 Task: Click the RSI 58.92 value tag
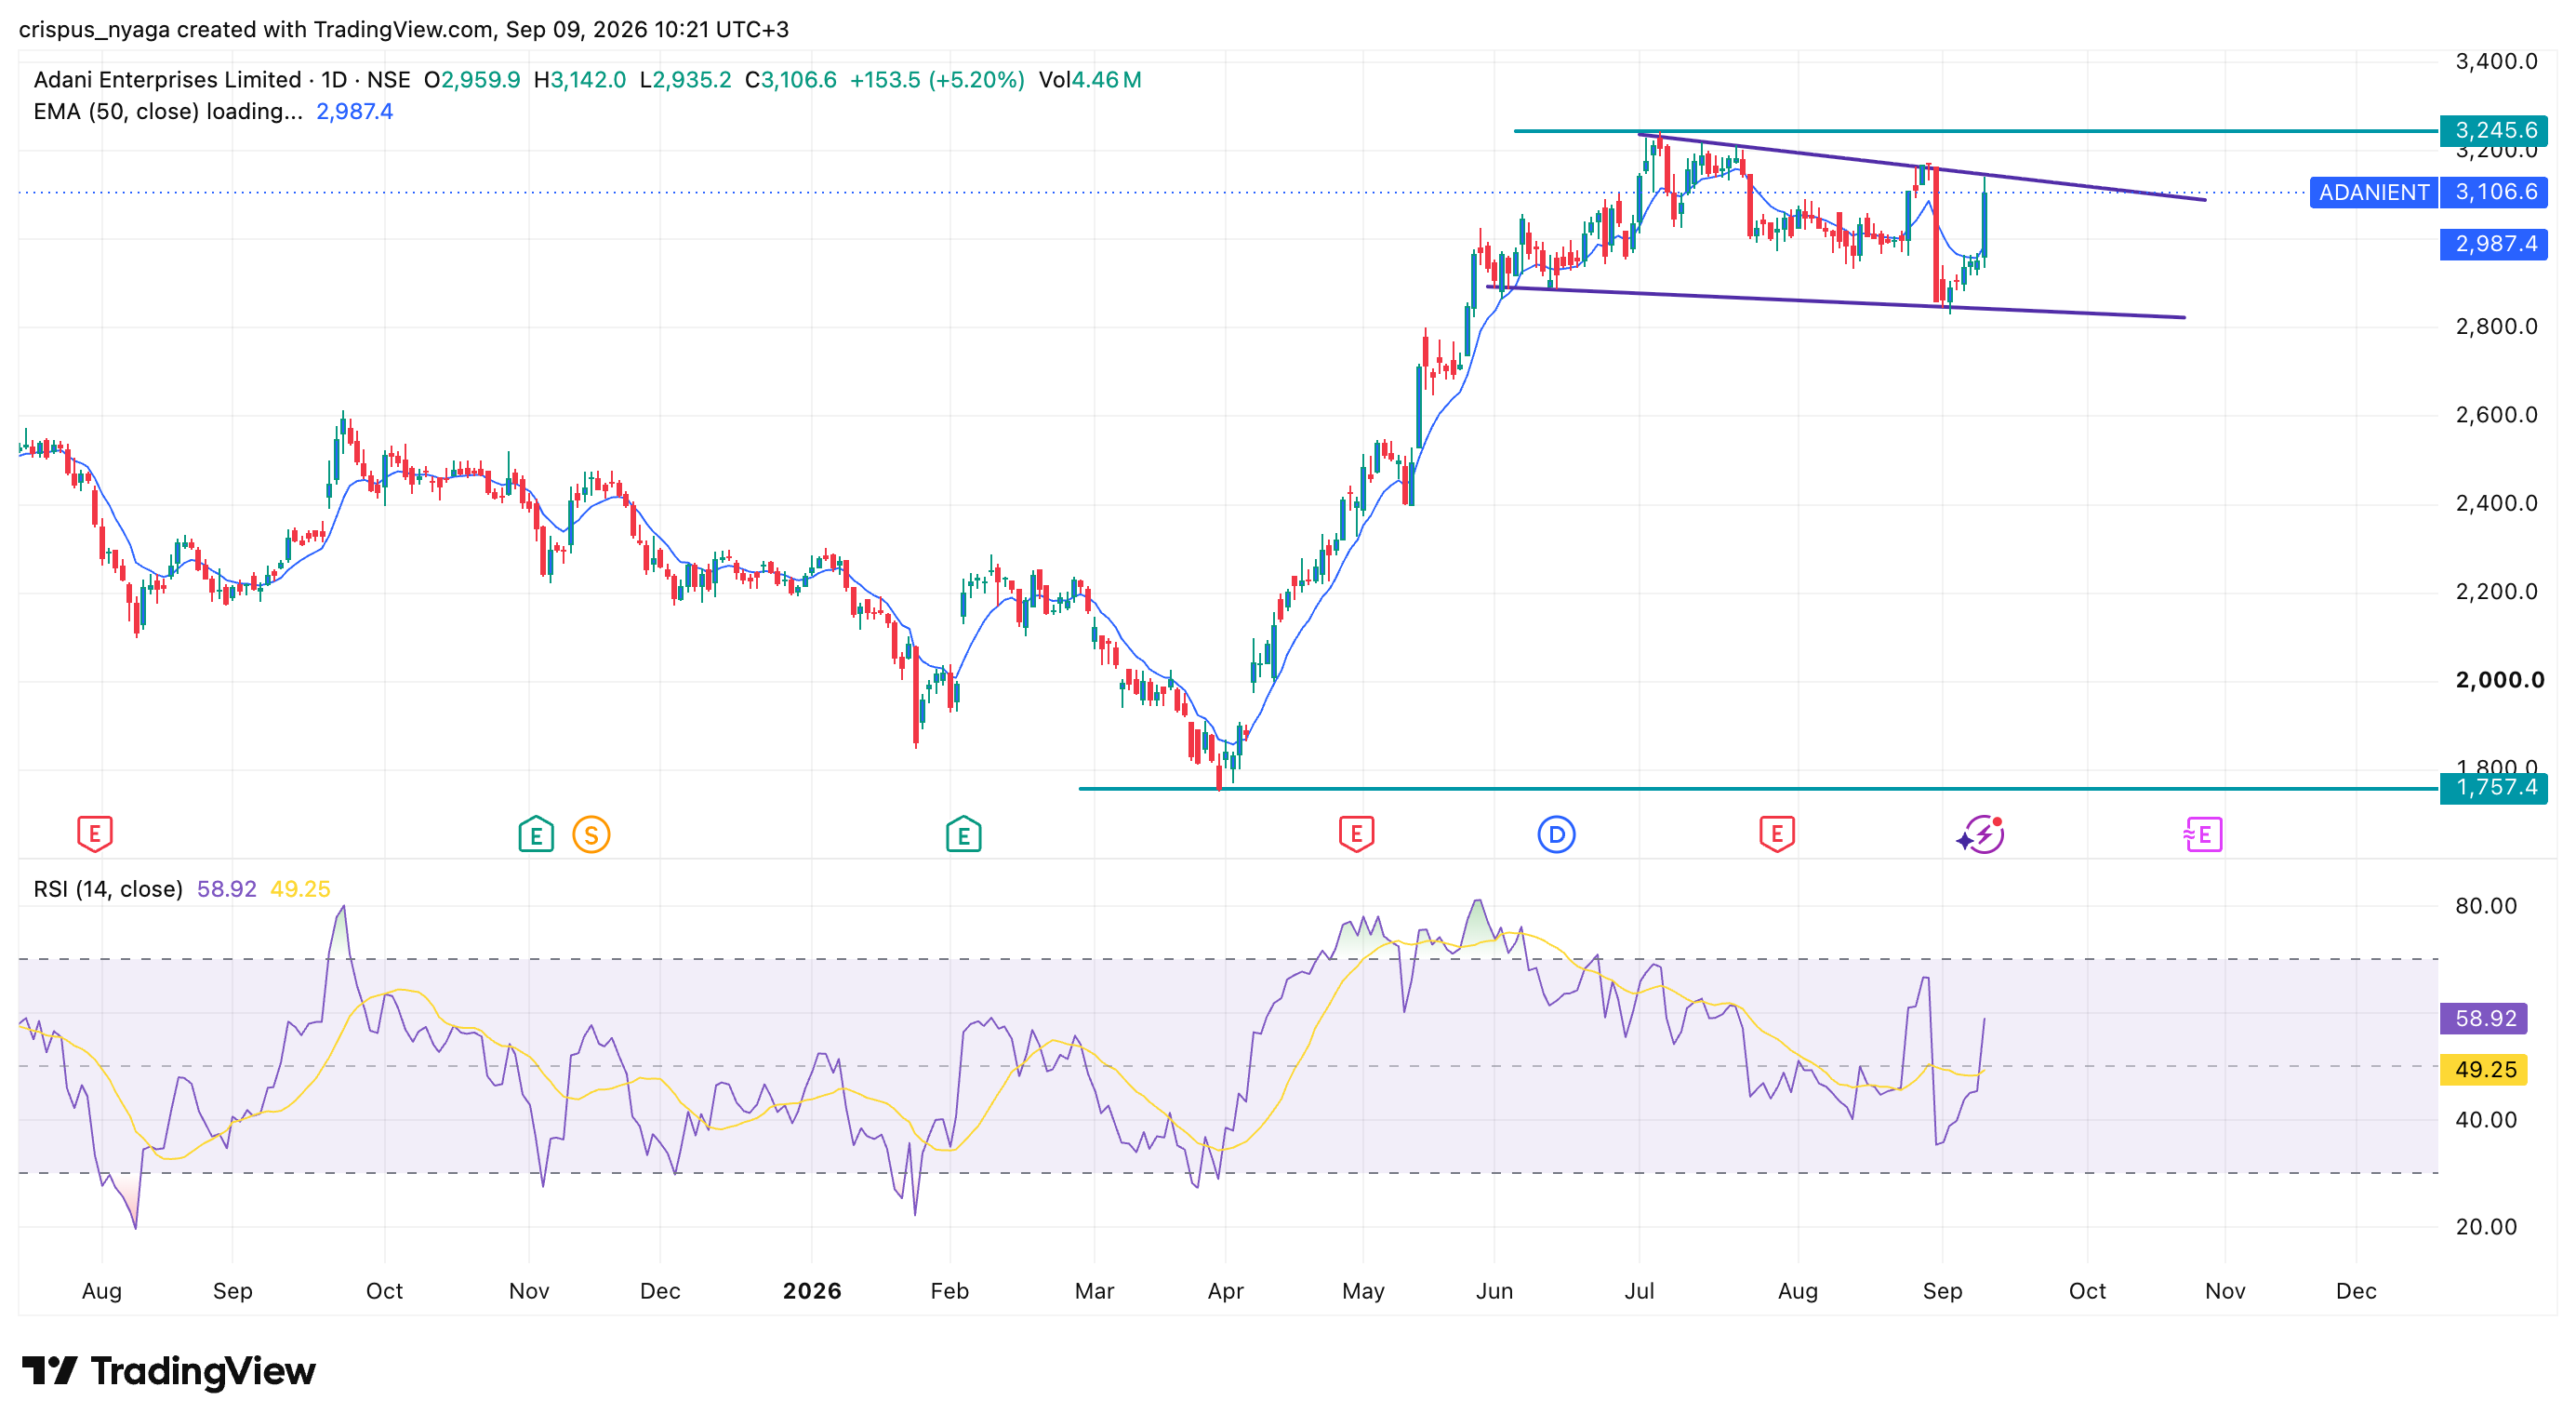(x=2484, y=1018)
